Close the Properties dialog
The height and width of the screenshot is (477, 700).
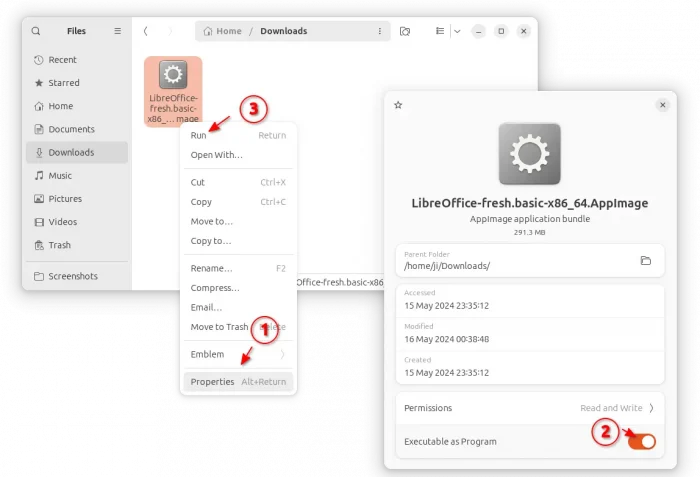click(662, 105)
